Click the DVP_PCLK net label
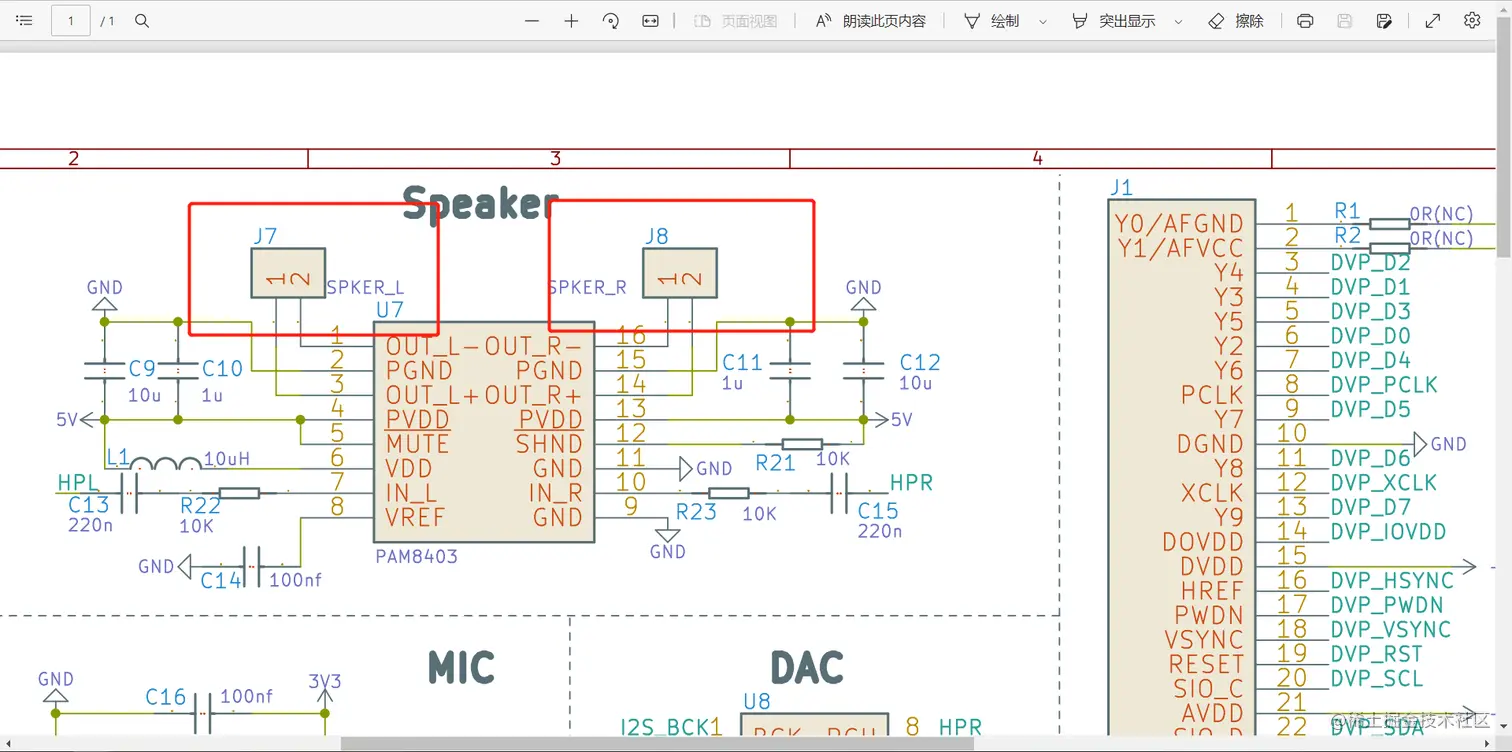Image resolution: width=1512 pixels, height=752 pixels. coord(1384,385)
